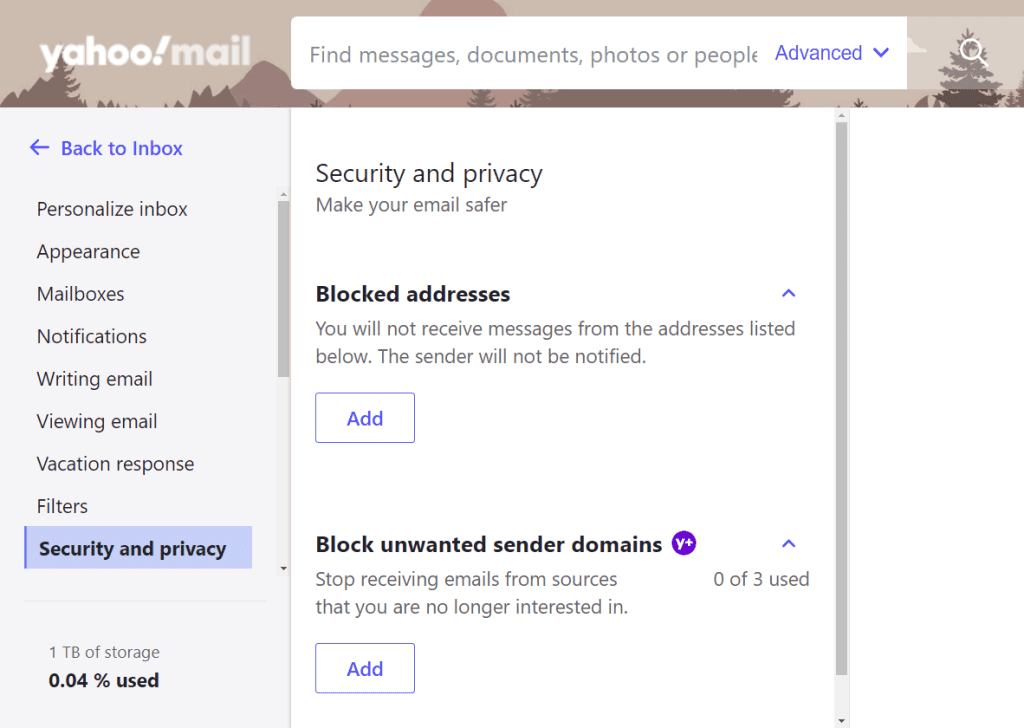Add an unwanted sender domain
Image resolution: width=1024 pixels, height=728 pixels.
(x=364, y=668)
